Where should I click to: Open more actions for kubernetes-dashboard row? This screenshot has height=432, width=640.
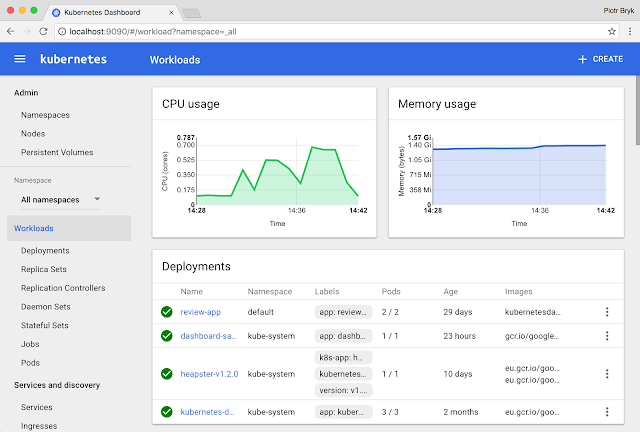coord(606,412)
